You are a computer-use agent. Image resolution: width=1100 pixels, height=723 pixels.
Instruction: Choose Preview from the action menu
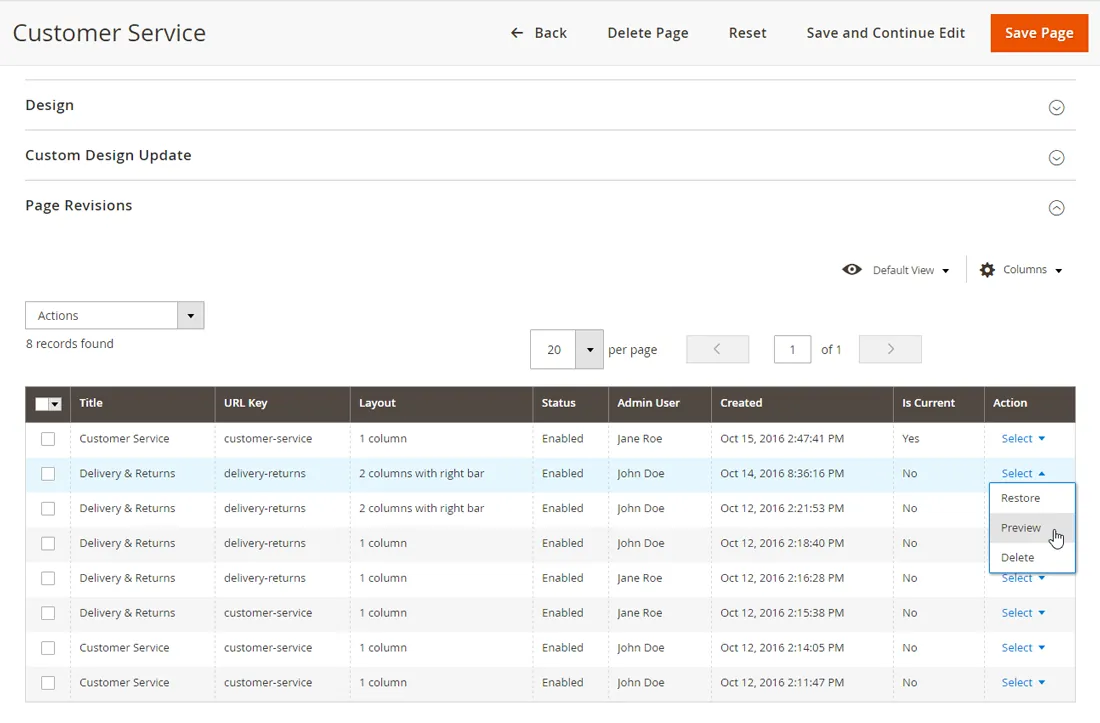pos(1032,527)
